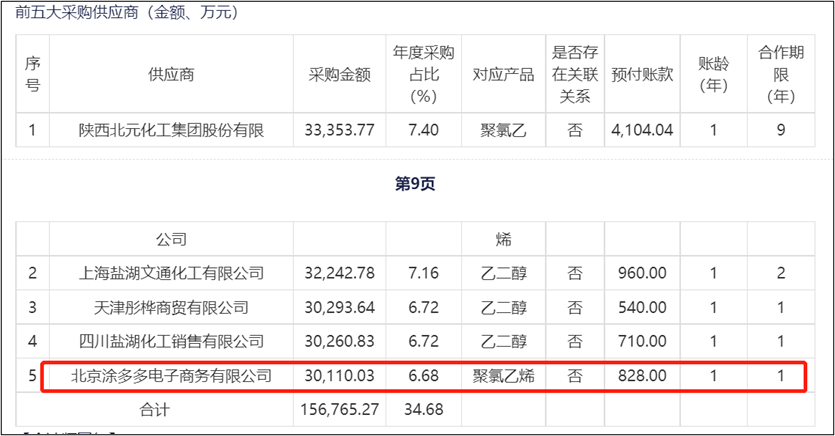Click 6.72 in 四川盐湖化工 row

(x=423, y=341)
